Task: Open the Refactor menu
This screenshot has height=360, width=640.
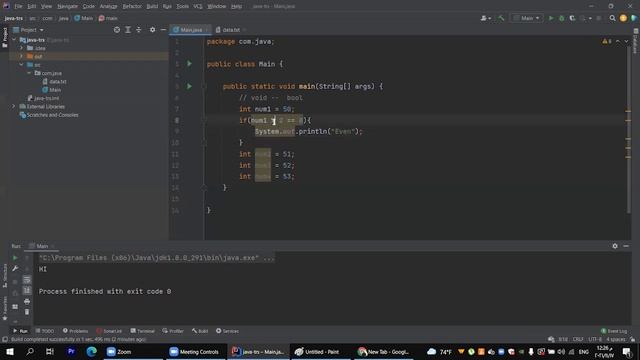Action: point(132,6)
